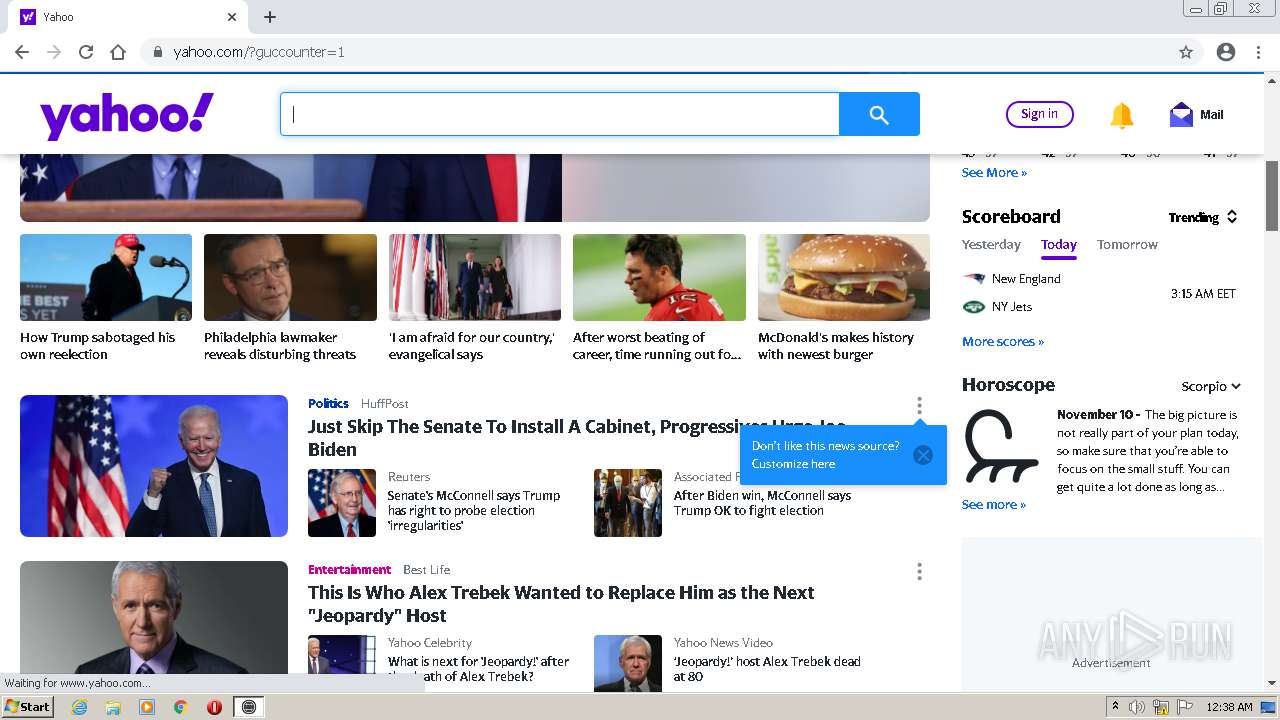The height and width of the screenshot is (720, 1280).
Task: Click the system tray volume icon
Action: [x=1137, y=707]
